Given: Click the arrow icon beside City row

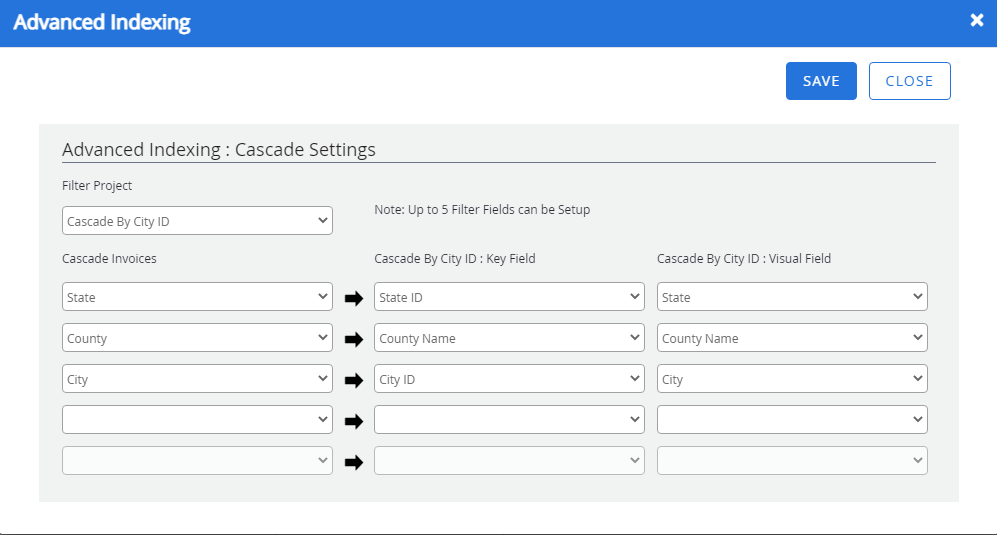Looking at the screenshot, I should coord(353,380).
